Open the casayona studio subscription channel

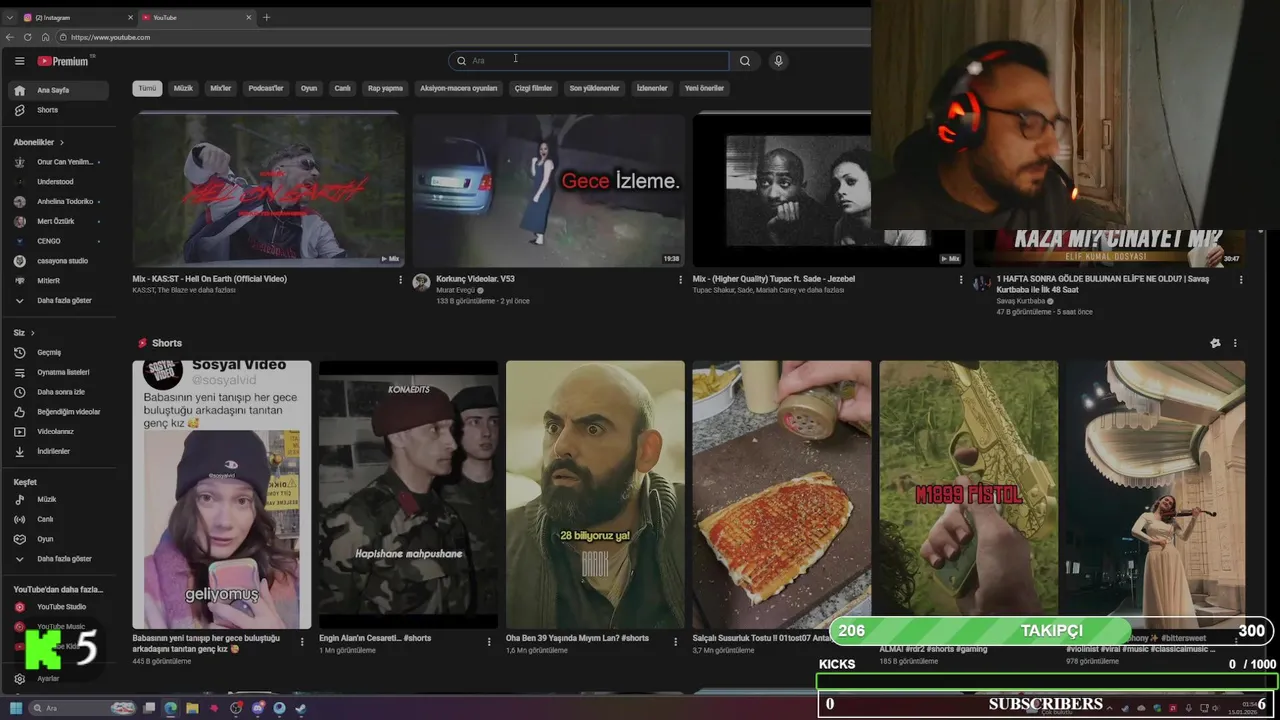[58, 261]
